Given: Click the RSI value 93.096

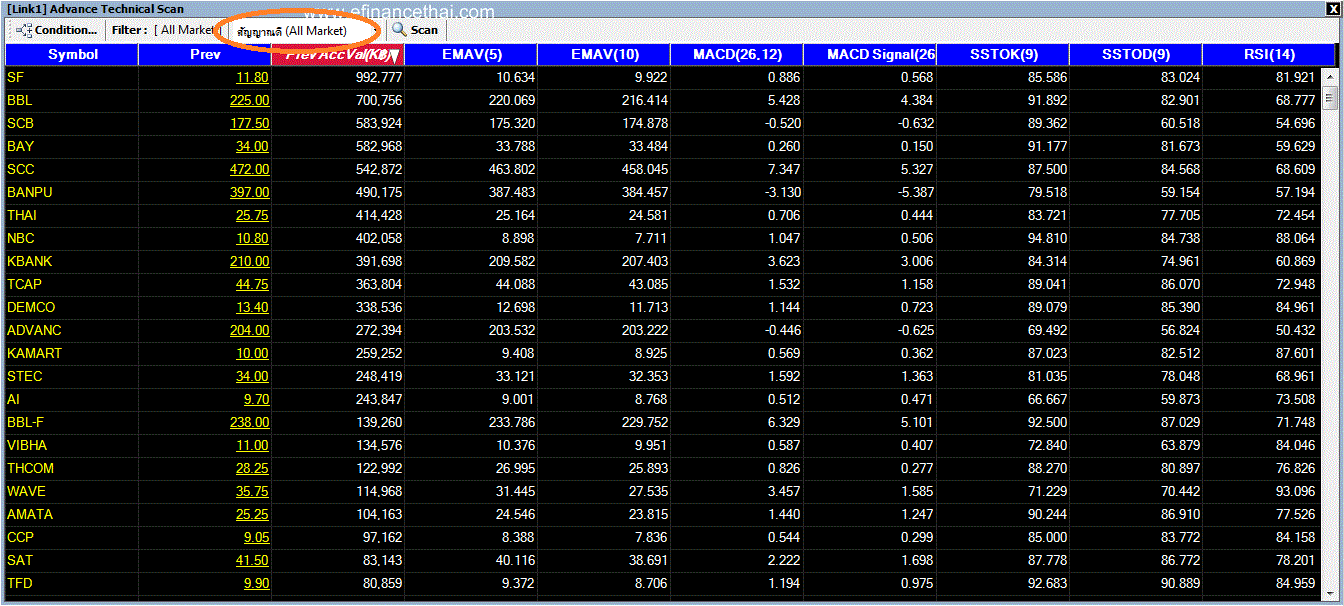Looking at the screenshot, I should [1295, 491].
